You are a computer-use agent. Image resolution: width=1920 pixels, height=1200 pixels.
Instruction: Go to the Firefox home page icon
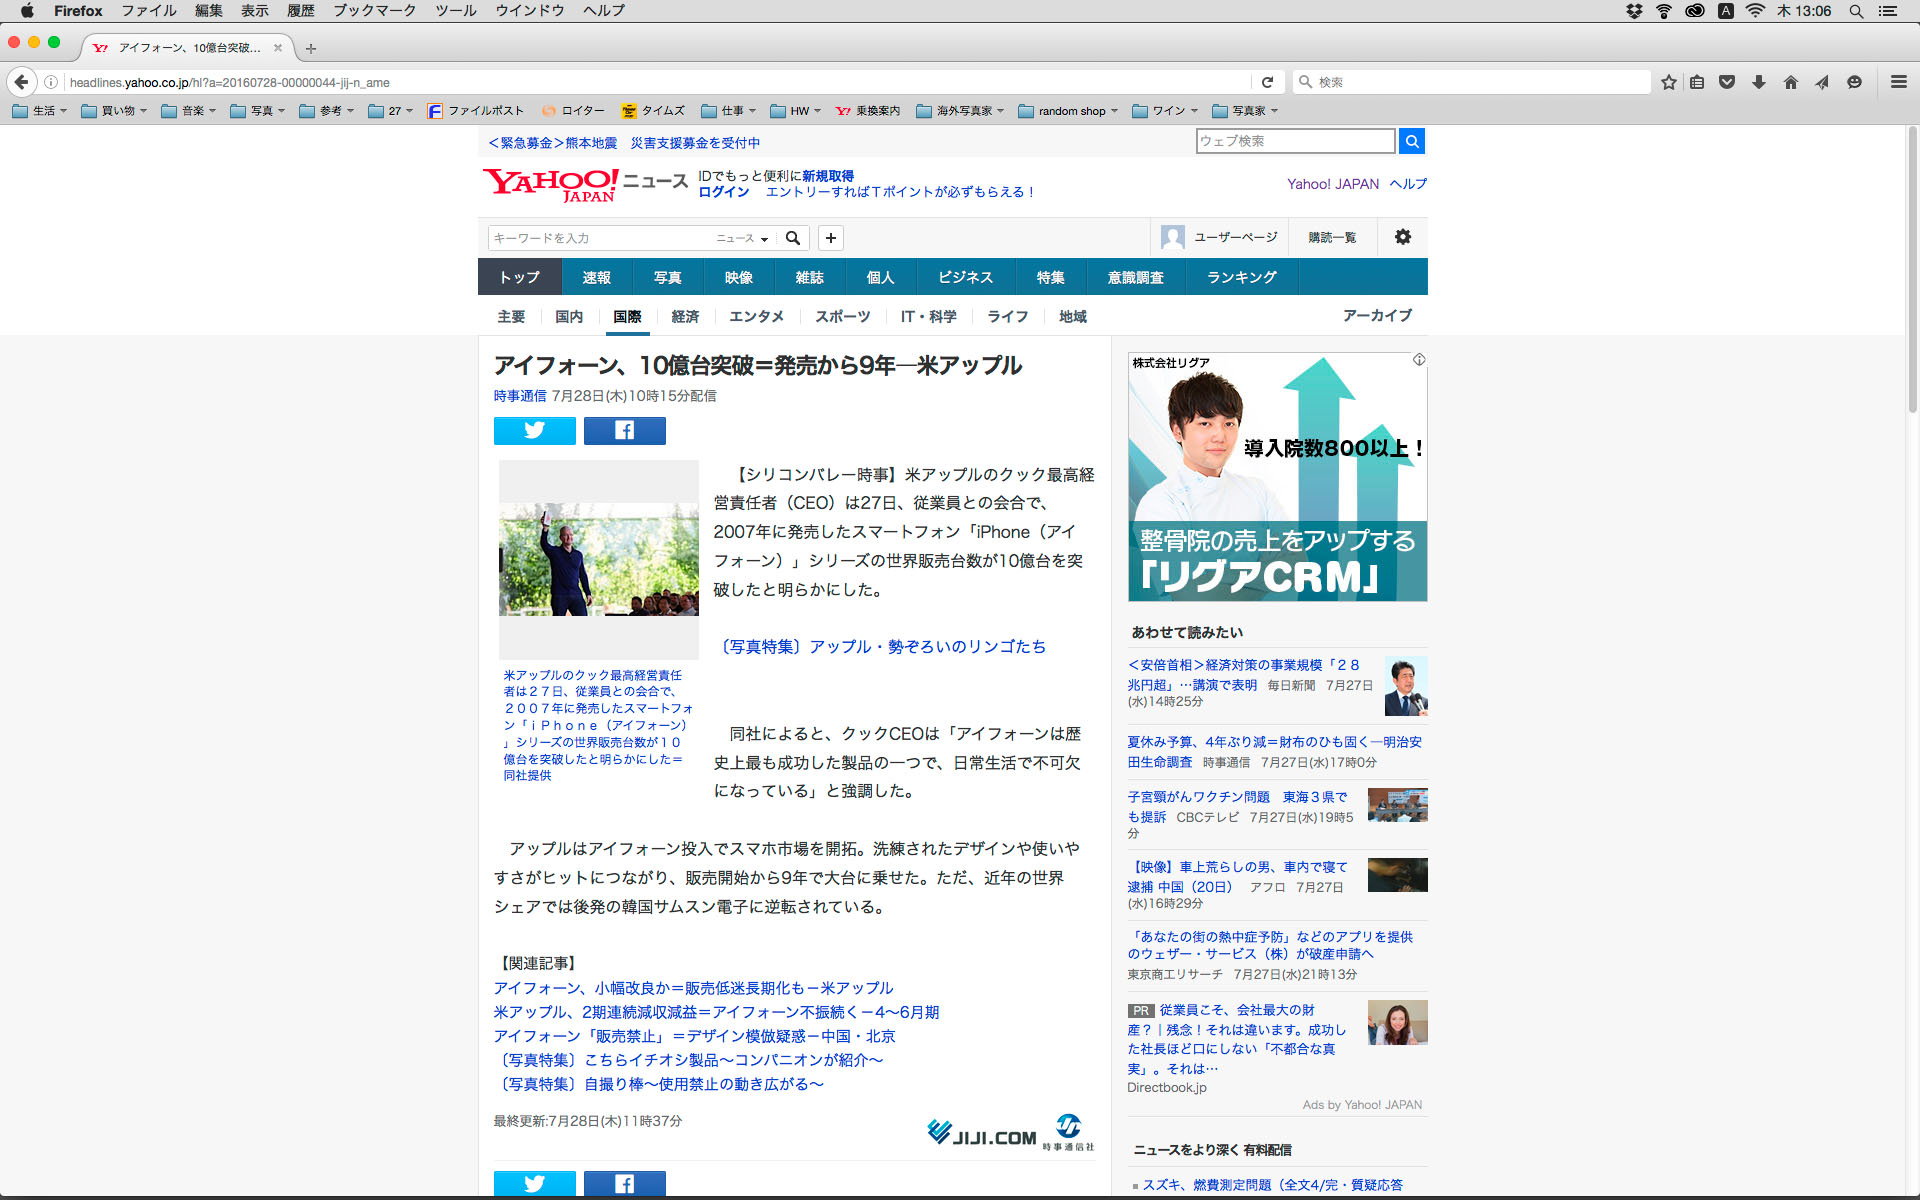point(1790,82)
